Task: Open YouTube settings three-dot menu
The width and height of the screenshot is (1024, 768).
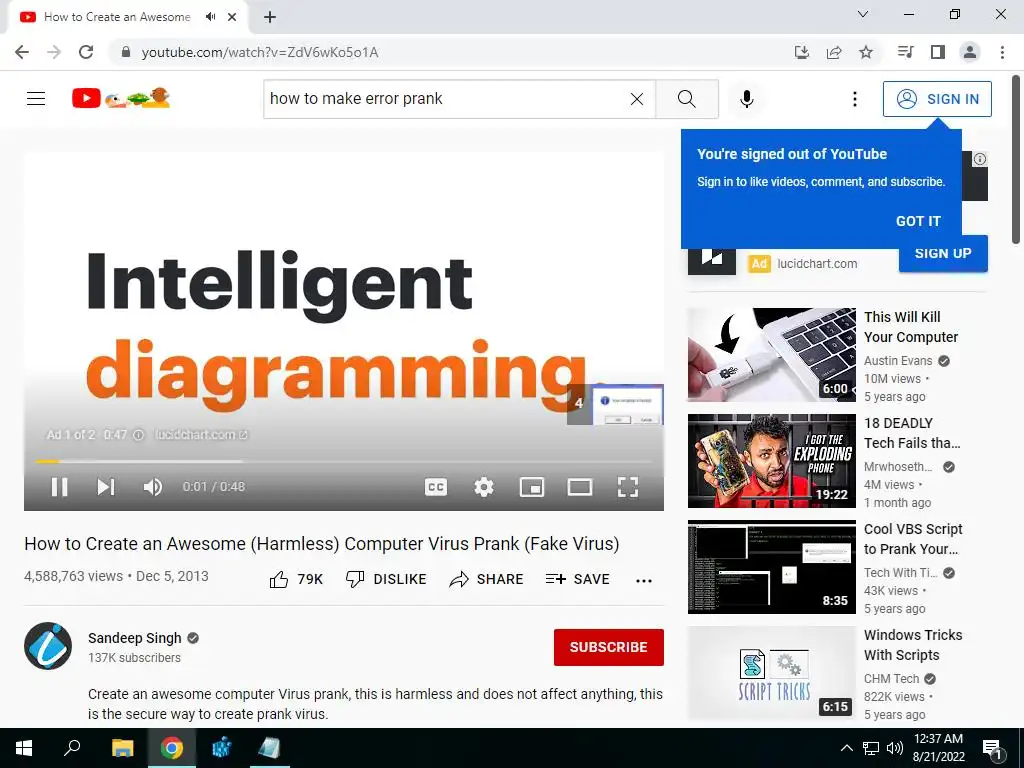Action: tap(854, 99)
